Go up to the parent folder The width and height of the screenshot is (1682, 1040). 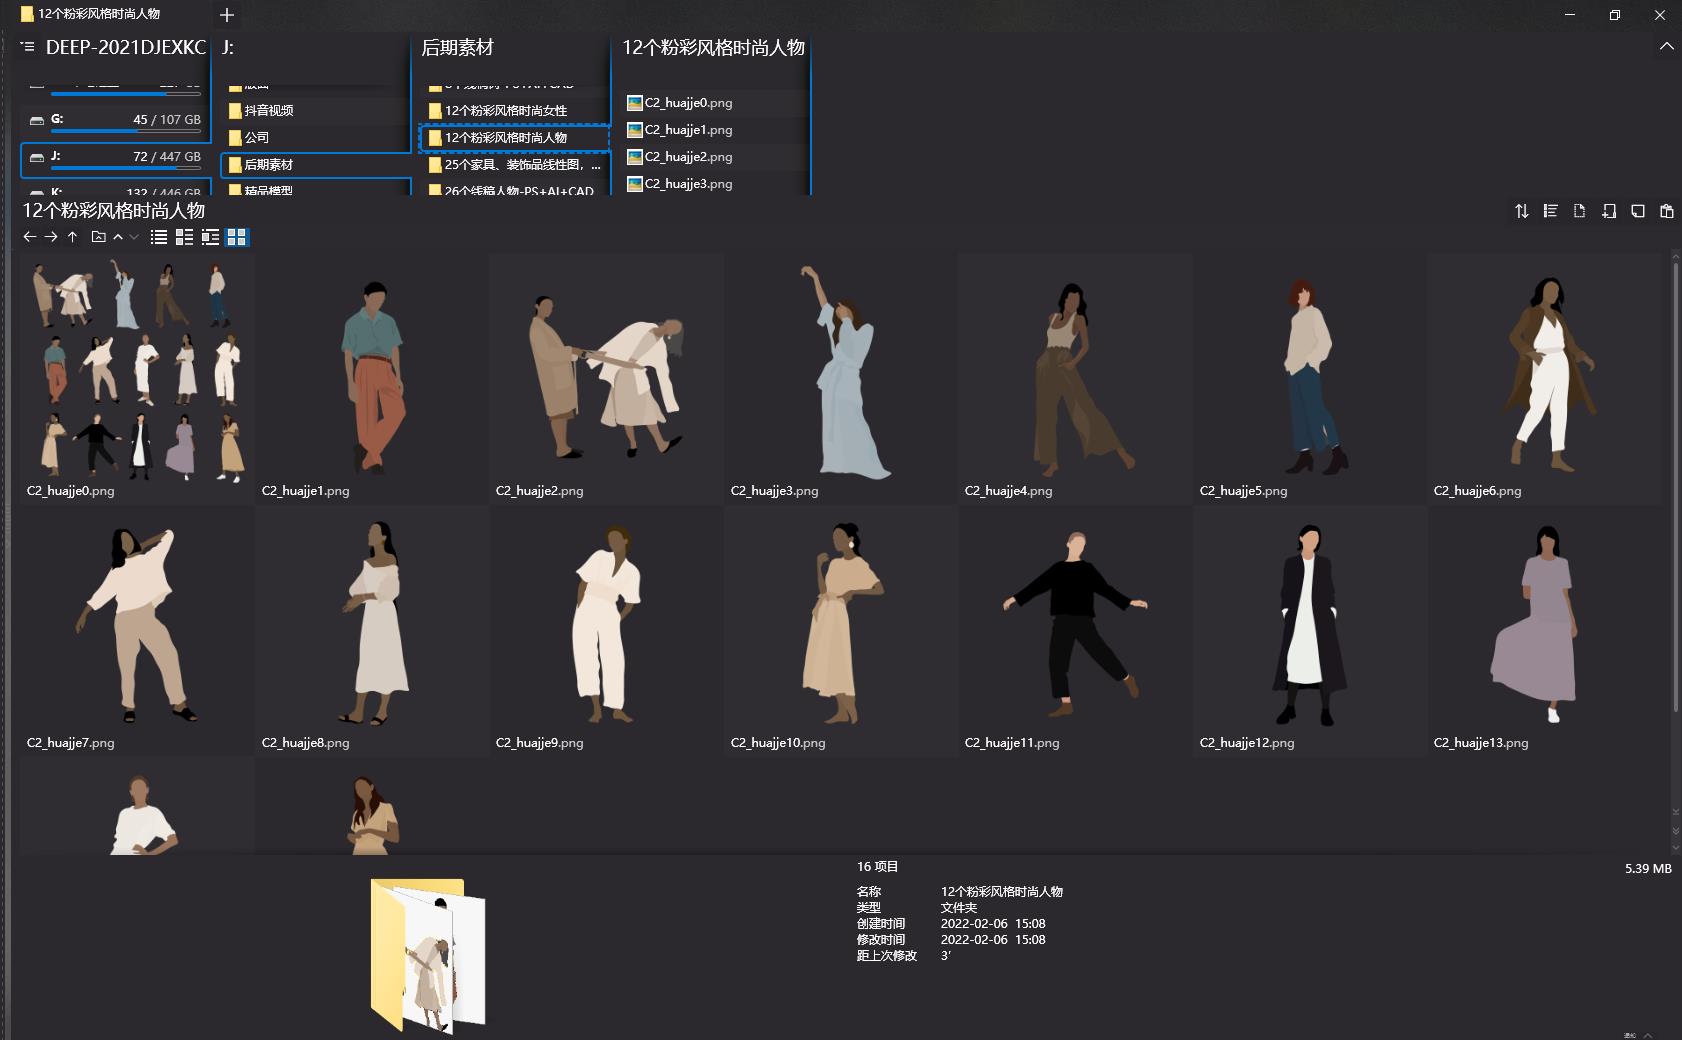point(72,237)
